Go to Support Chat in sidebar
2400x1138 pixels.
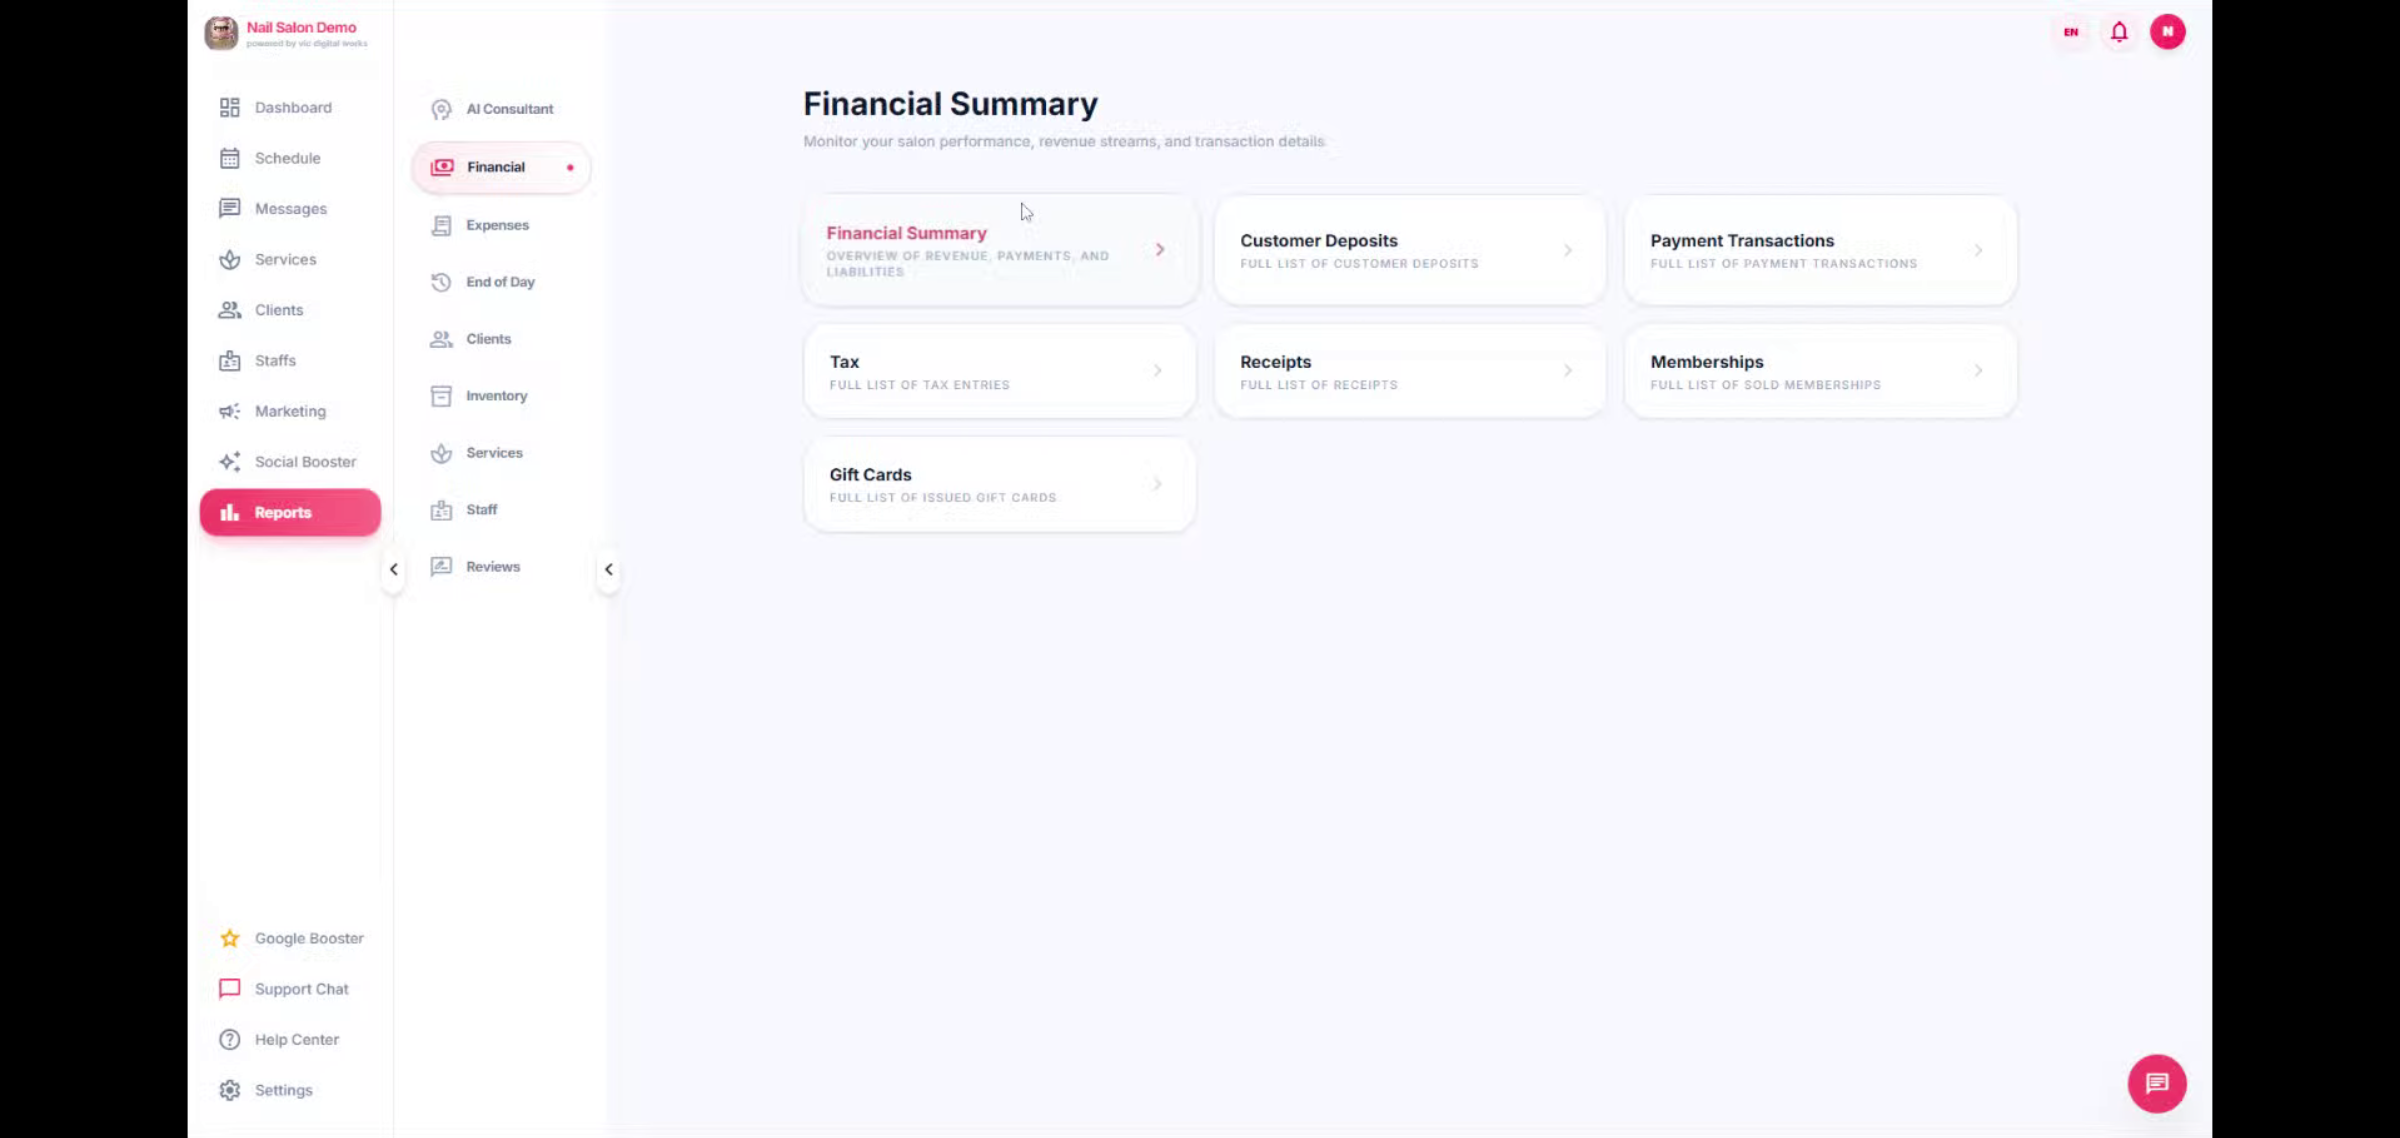pyautogui.click(x=300, y=989)
